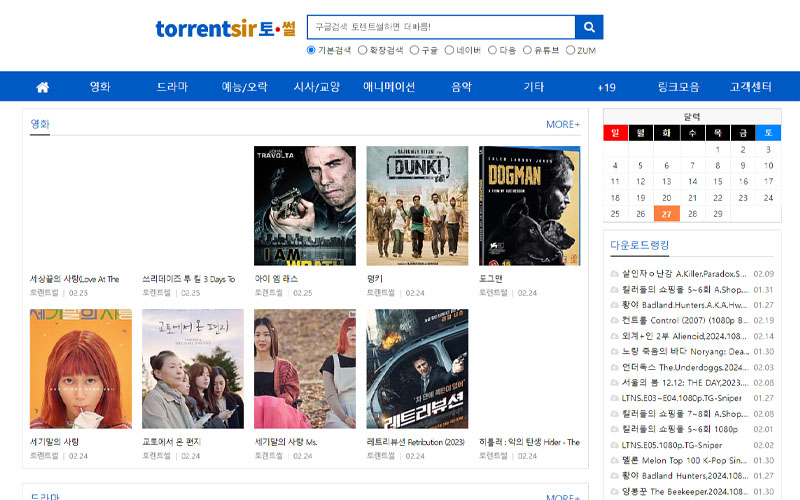Viewport: 800px width, 500px height.
Task: Open the 음악 menu
Action: coord(461,87)
